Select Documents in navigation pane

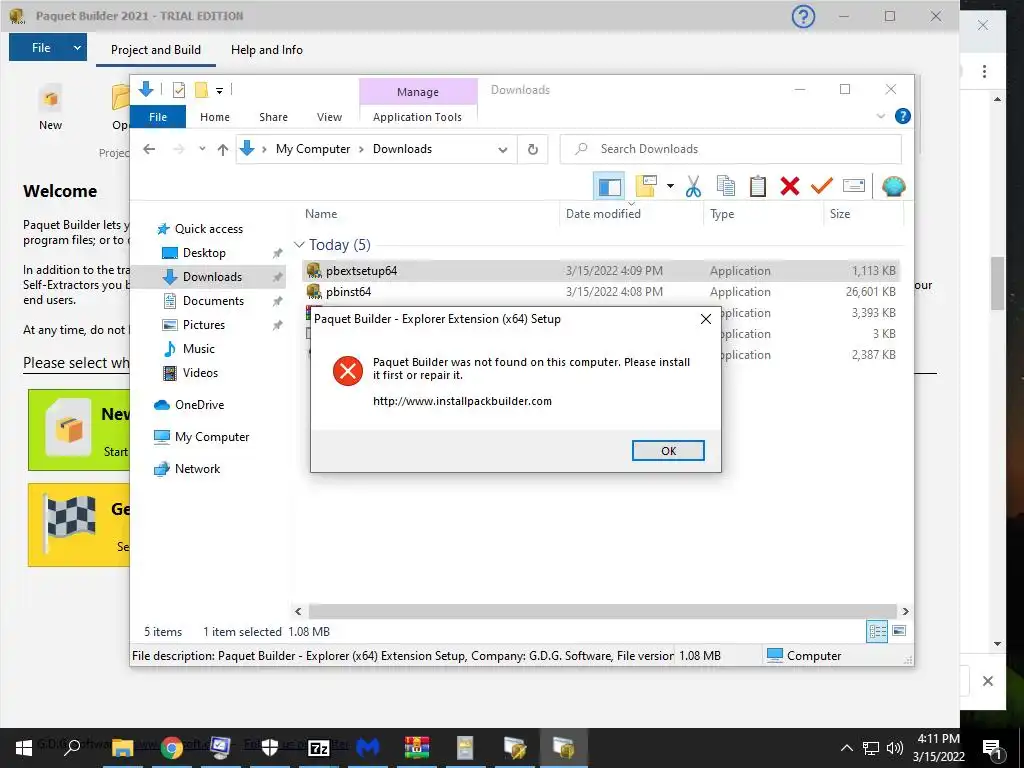point(213,301)
